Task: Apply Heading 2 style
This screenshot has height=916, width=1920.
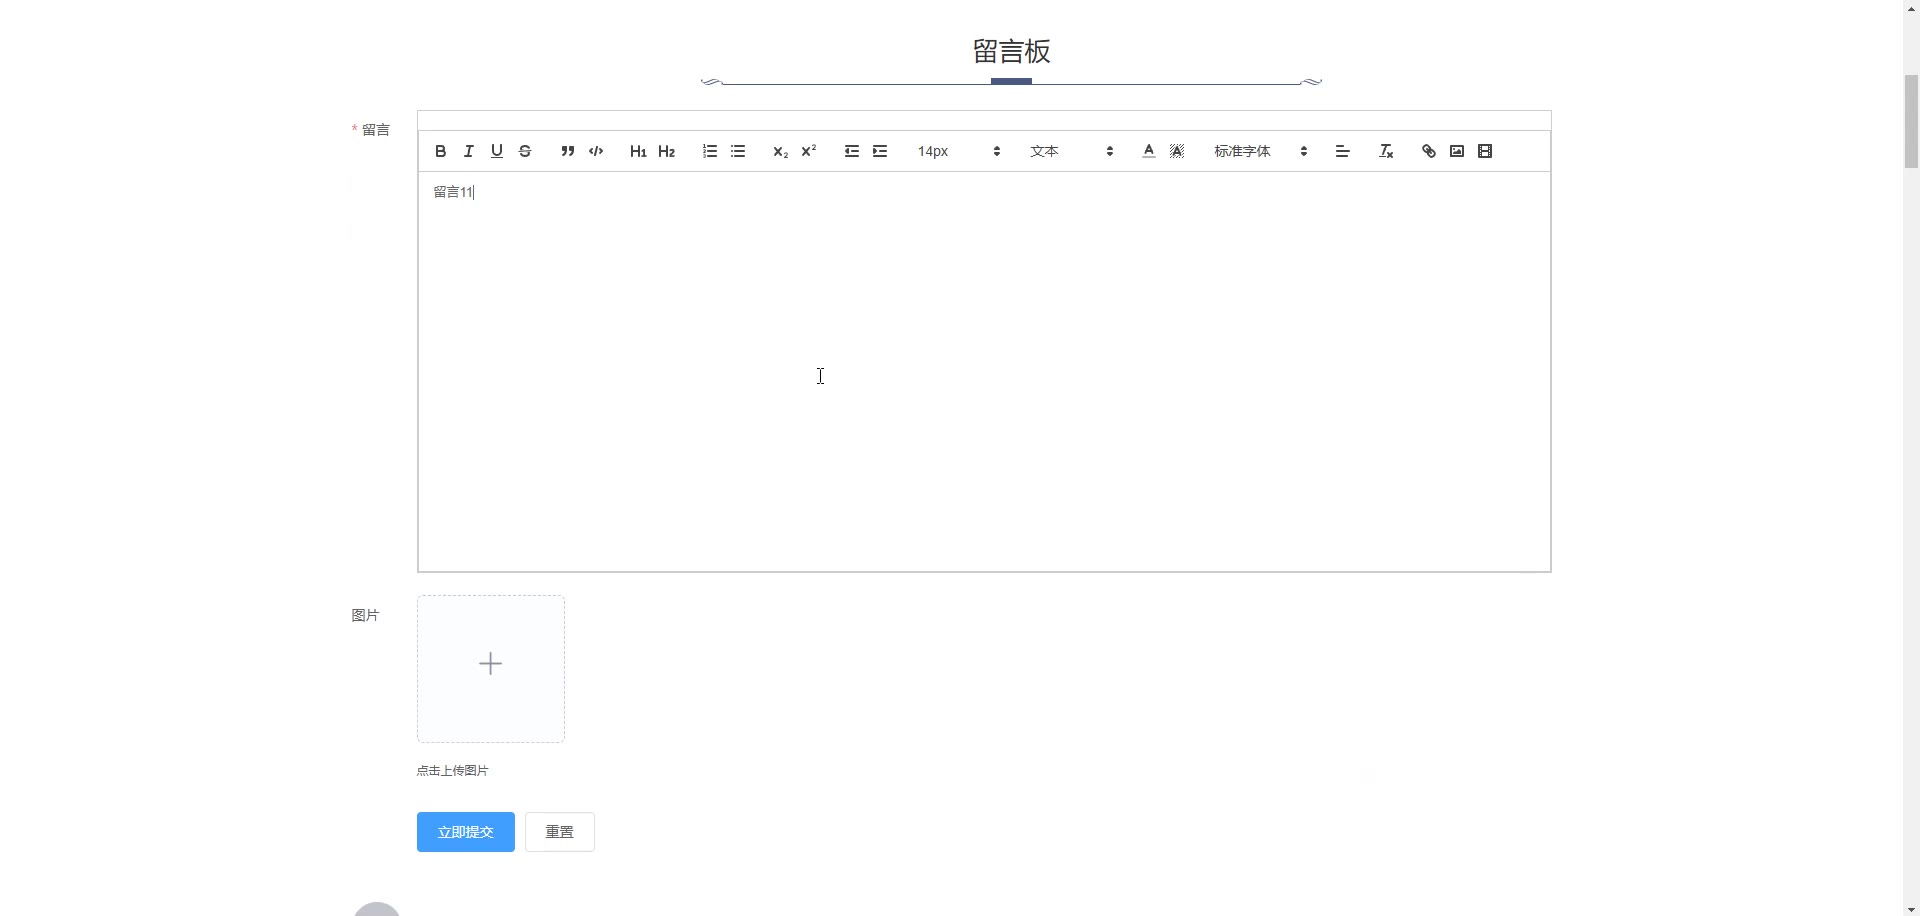Action: (666, 151)
